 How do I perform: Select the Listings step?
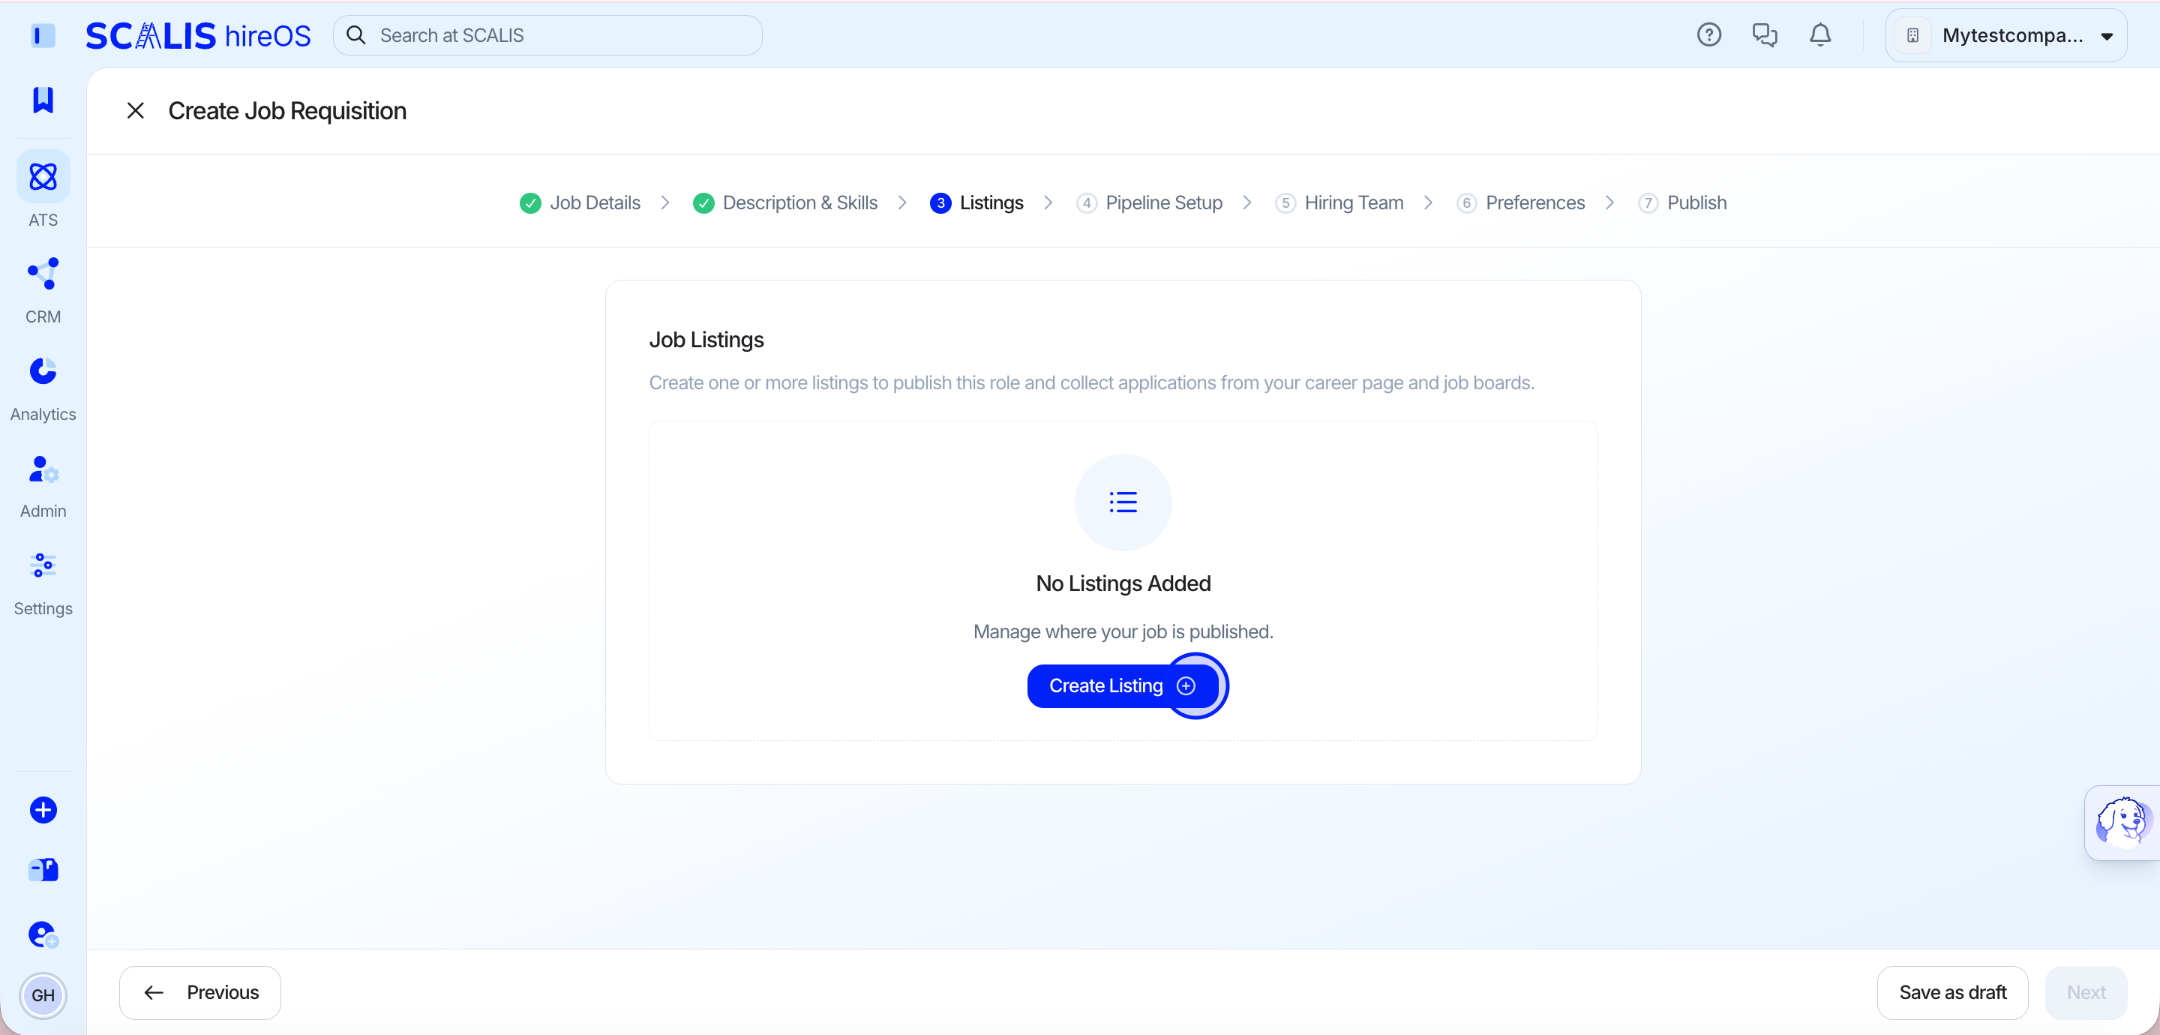977,203
